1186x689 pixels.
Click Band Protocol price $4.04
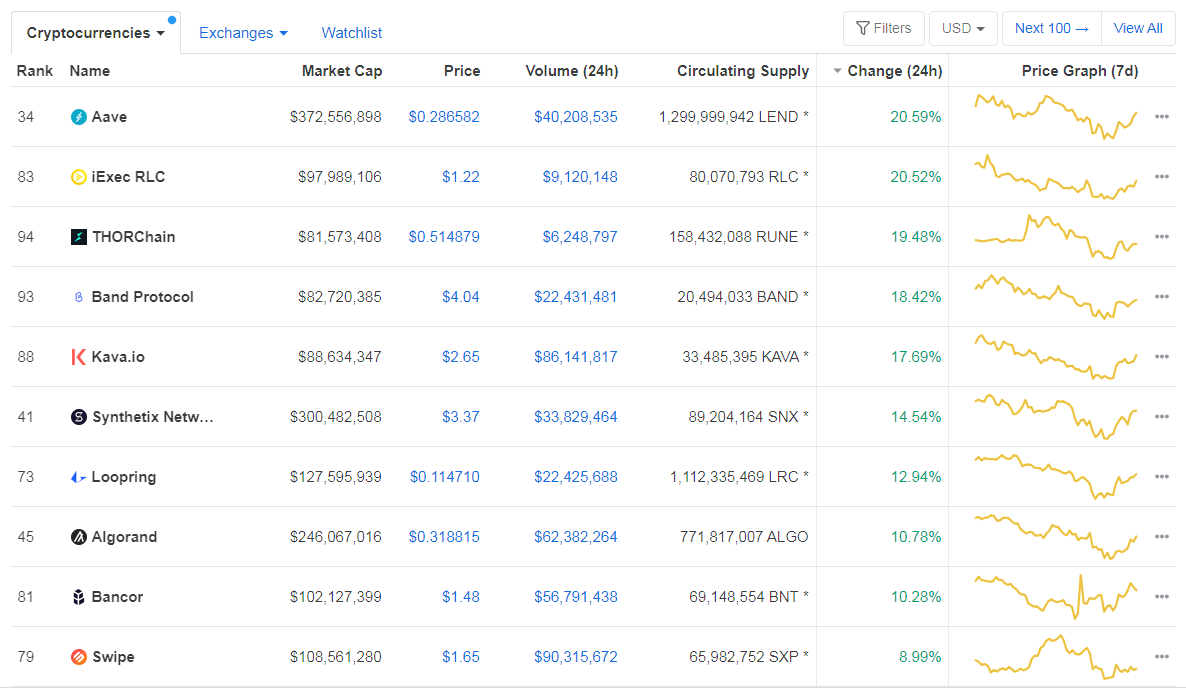[461, 297]
